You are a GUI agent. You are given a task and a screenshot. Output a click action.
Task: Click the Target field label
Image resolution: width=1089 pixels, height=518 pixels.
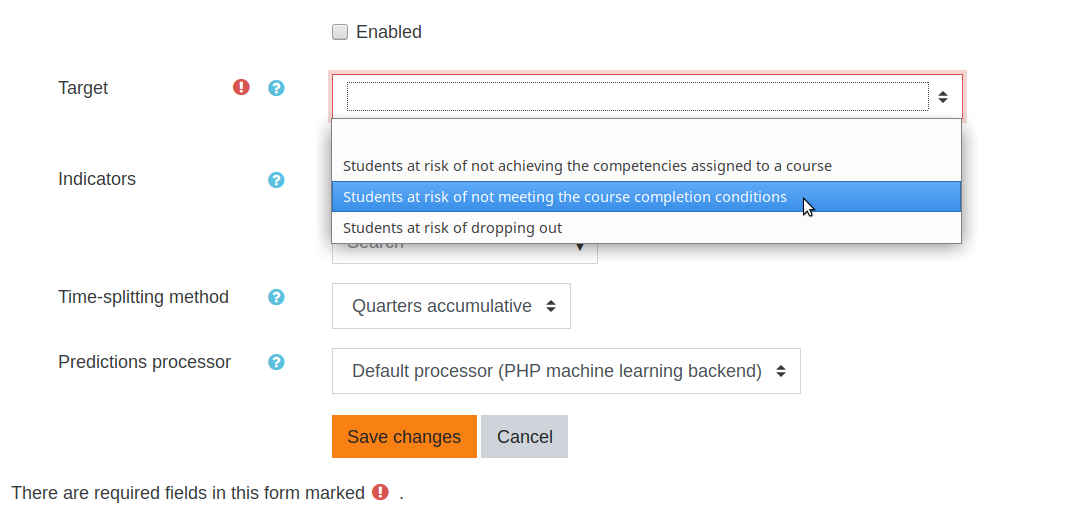pos(83,88)
